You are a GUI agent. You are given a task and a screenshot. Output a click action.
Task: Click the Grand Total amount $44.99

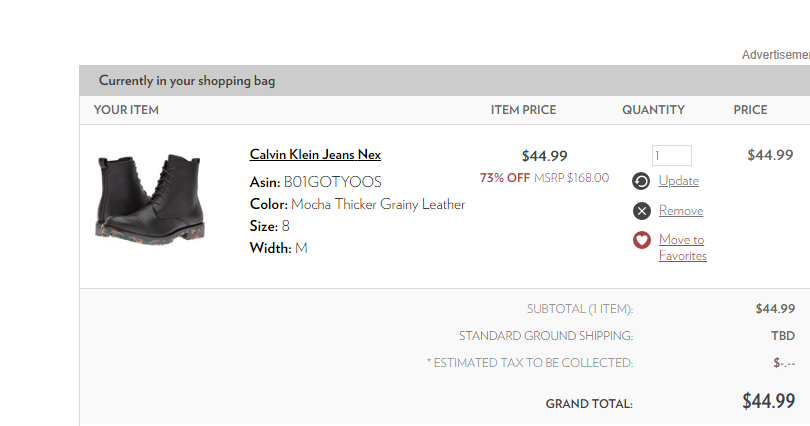click(768, 401)
